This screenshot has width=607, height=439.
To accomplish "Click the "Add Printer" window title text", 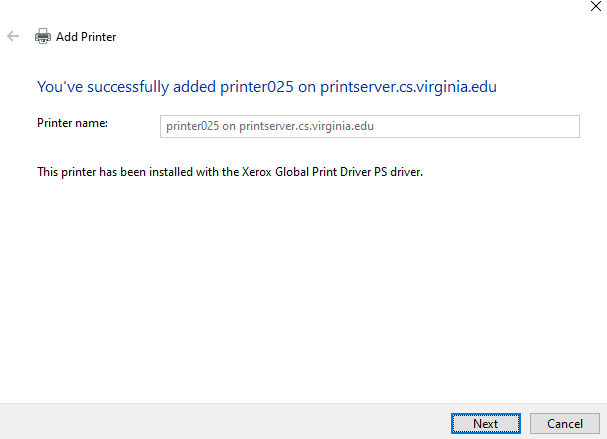I will 86,37.
